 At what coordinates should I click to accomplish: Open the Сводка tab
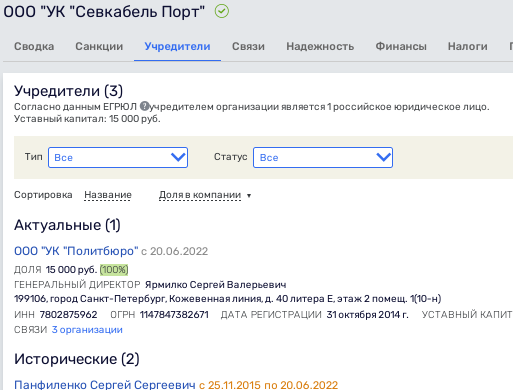point(34,46)
